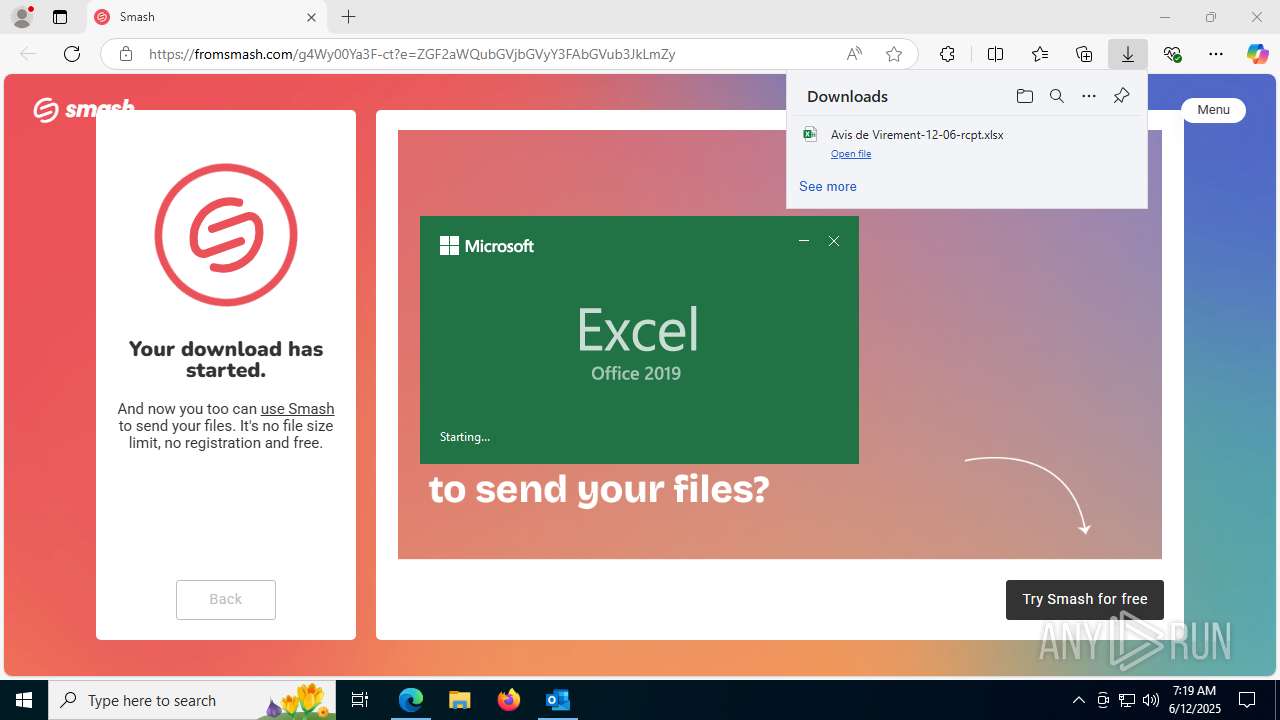The image size is (1280, 720).
Task: Adjust volume via the speaker icon
Action: tap(1150, 700)
